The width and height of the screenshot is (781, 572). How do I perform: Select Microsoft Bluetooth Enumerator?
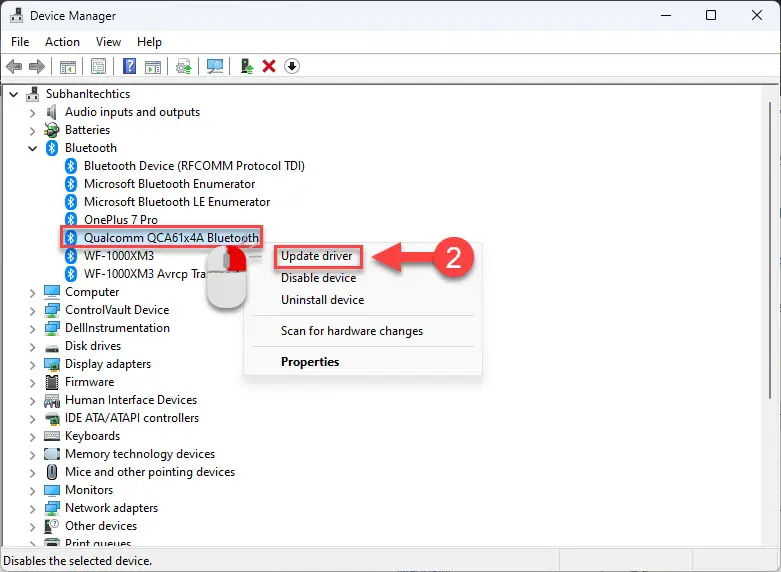[169, 184]
